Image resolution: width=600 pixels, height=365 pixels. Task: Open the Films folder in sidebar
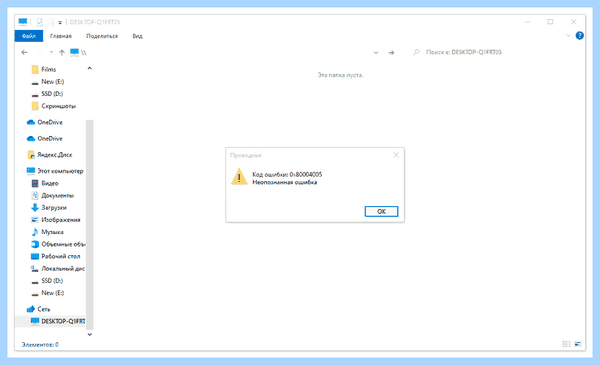coord(49,69)
